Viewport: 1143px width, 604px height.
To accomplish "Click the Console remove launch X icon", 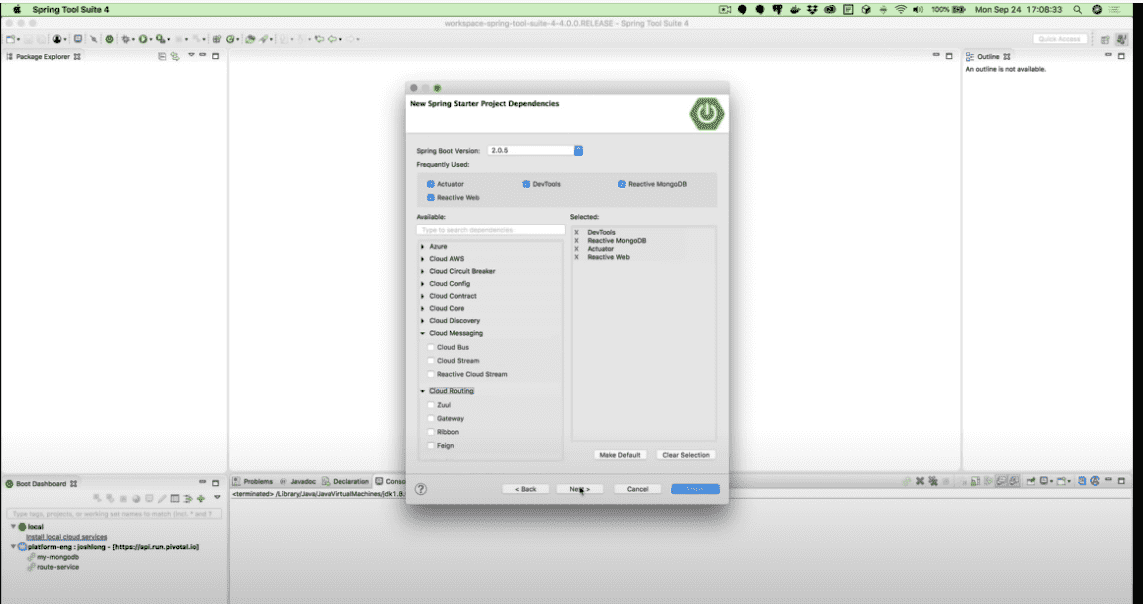I will click(920, 481).
